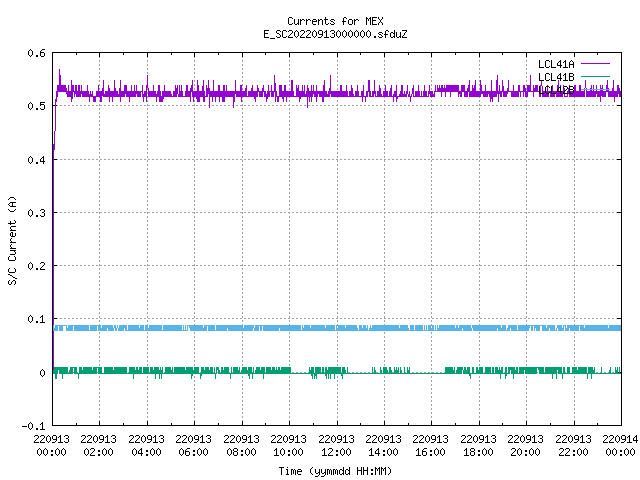The width and height of the screenshot is (640, 480).
Task: Click the x-axis tick 220913 04:00
Action: (x=146, y=446)
